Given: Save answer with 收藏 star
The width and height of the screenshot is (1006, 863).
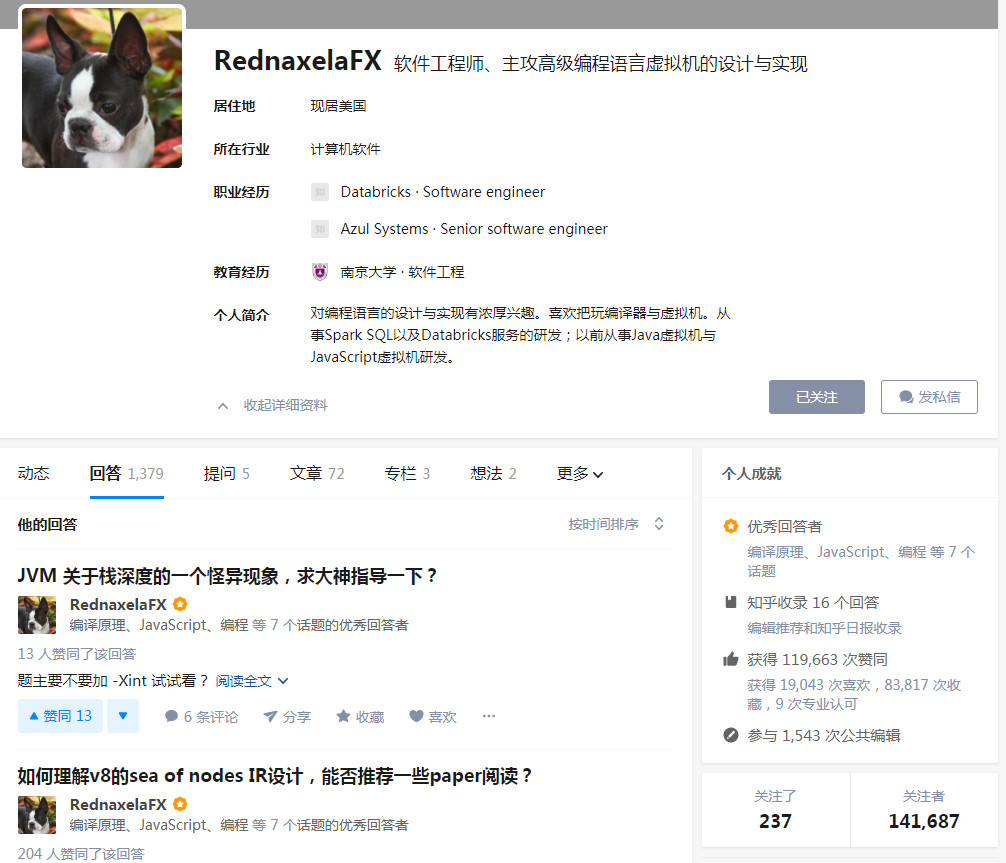Looking at the screenshot, I should [x=360, y=716].
